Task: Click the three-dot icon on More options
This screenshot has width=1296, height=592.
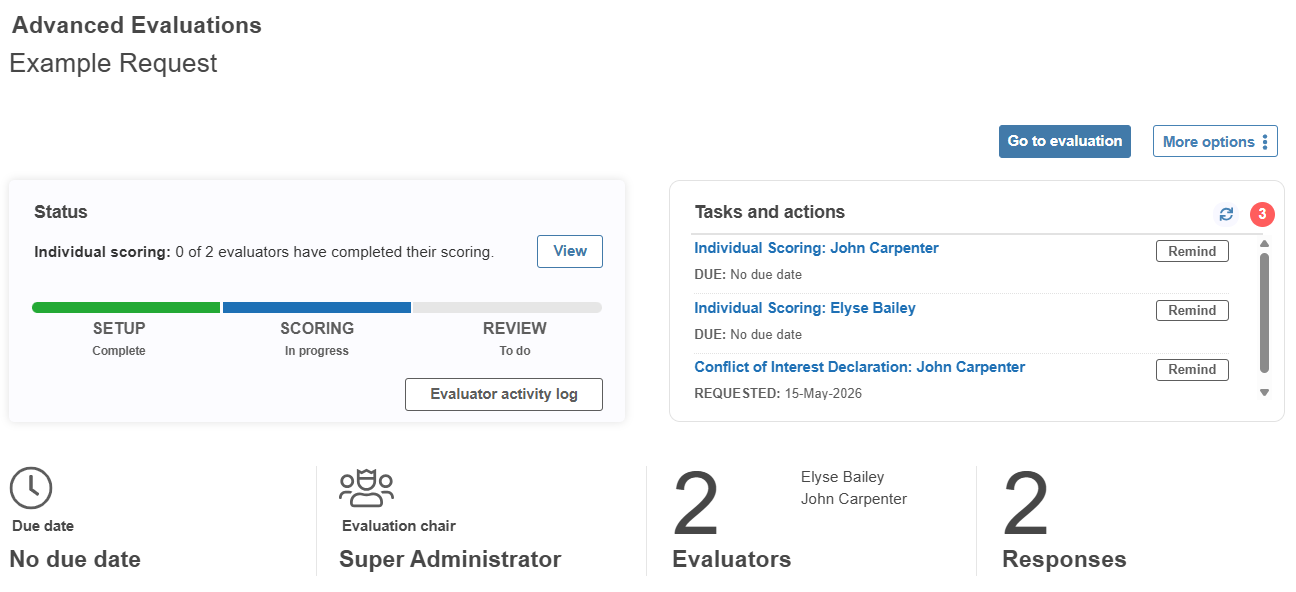Action: point(1265,142)
